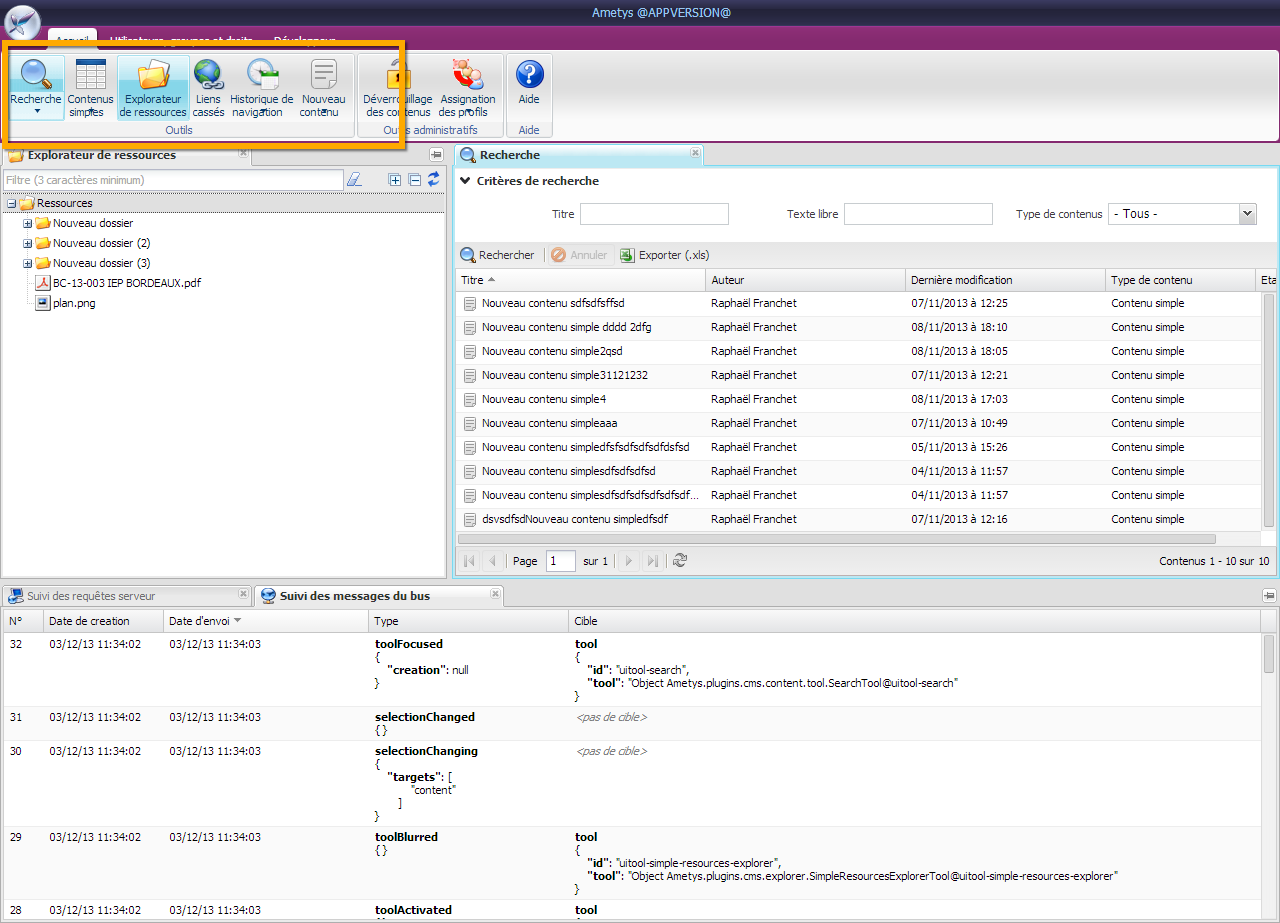The height and width of the screenshot is (923, 1280).
Task: Open the Recherche search tool
Action: pyautogui.click(x=36, y=78)
